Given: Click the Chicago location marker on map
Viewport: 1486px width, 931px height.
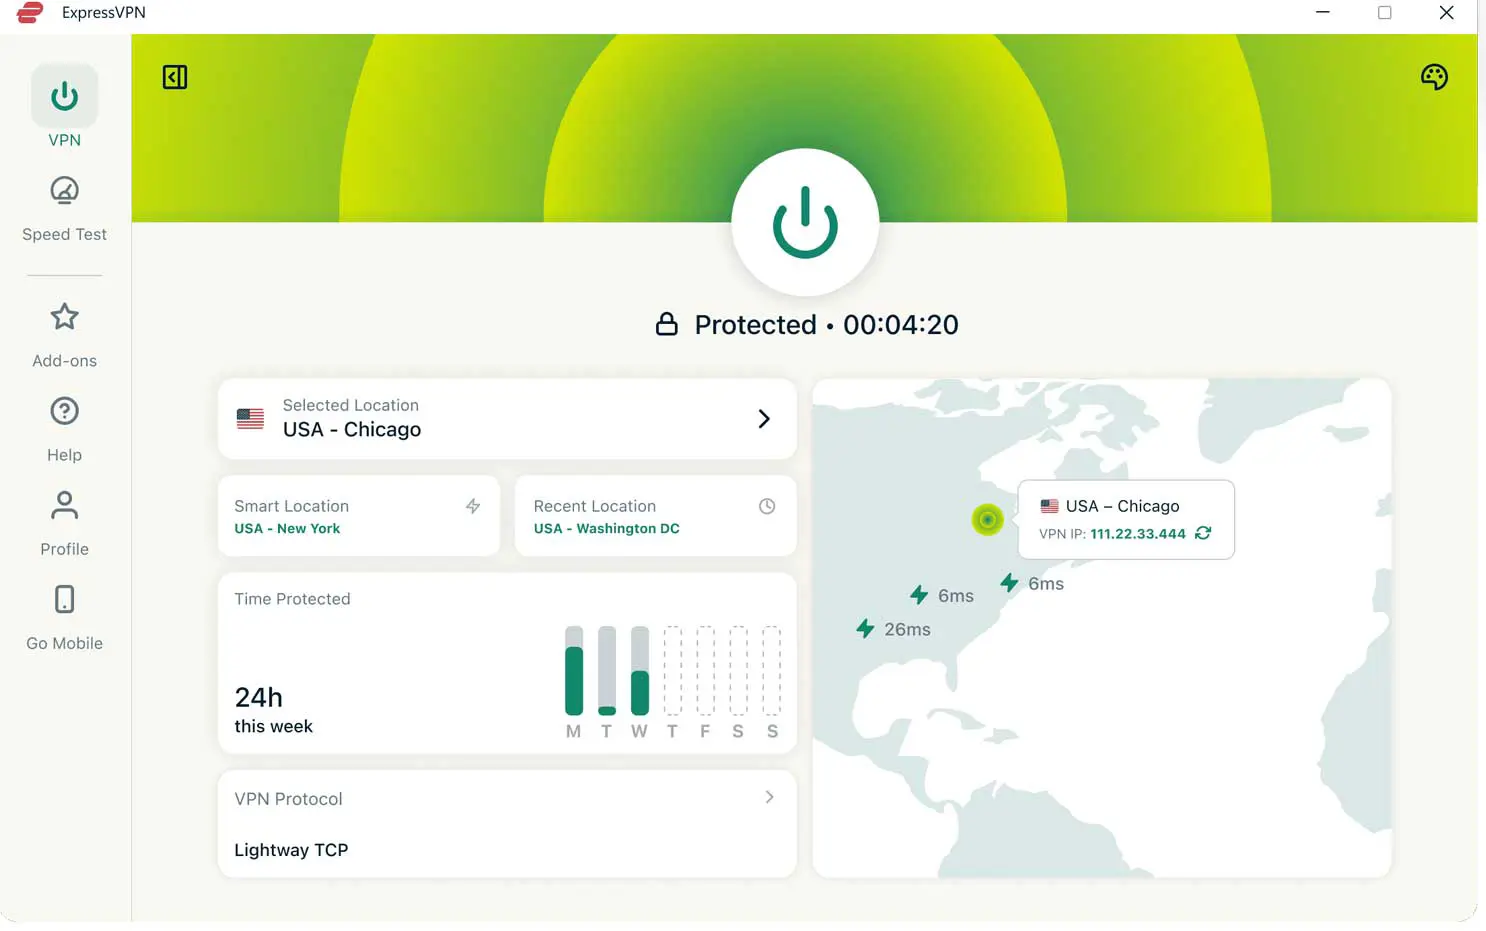Looking at the screenshot, I should click(x=987, y=519).
